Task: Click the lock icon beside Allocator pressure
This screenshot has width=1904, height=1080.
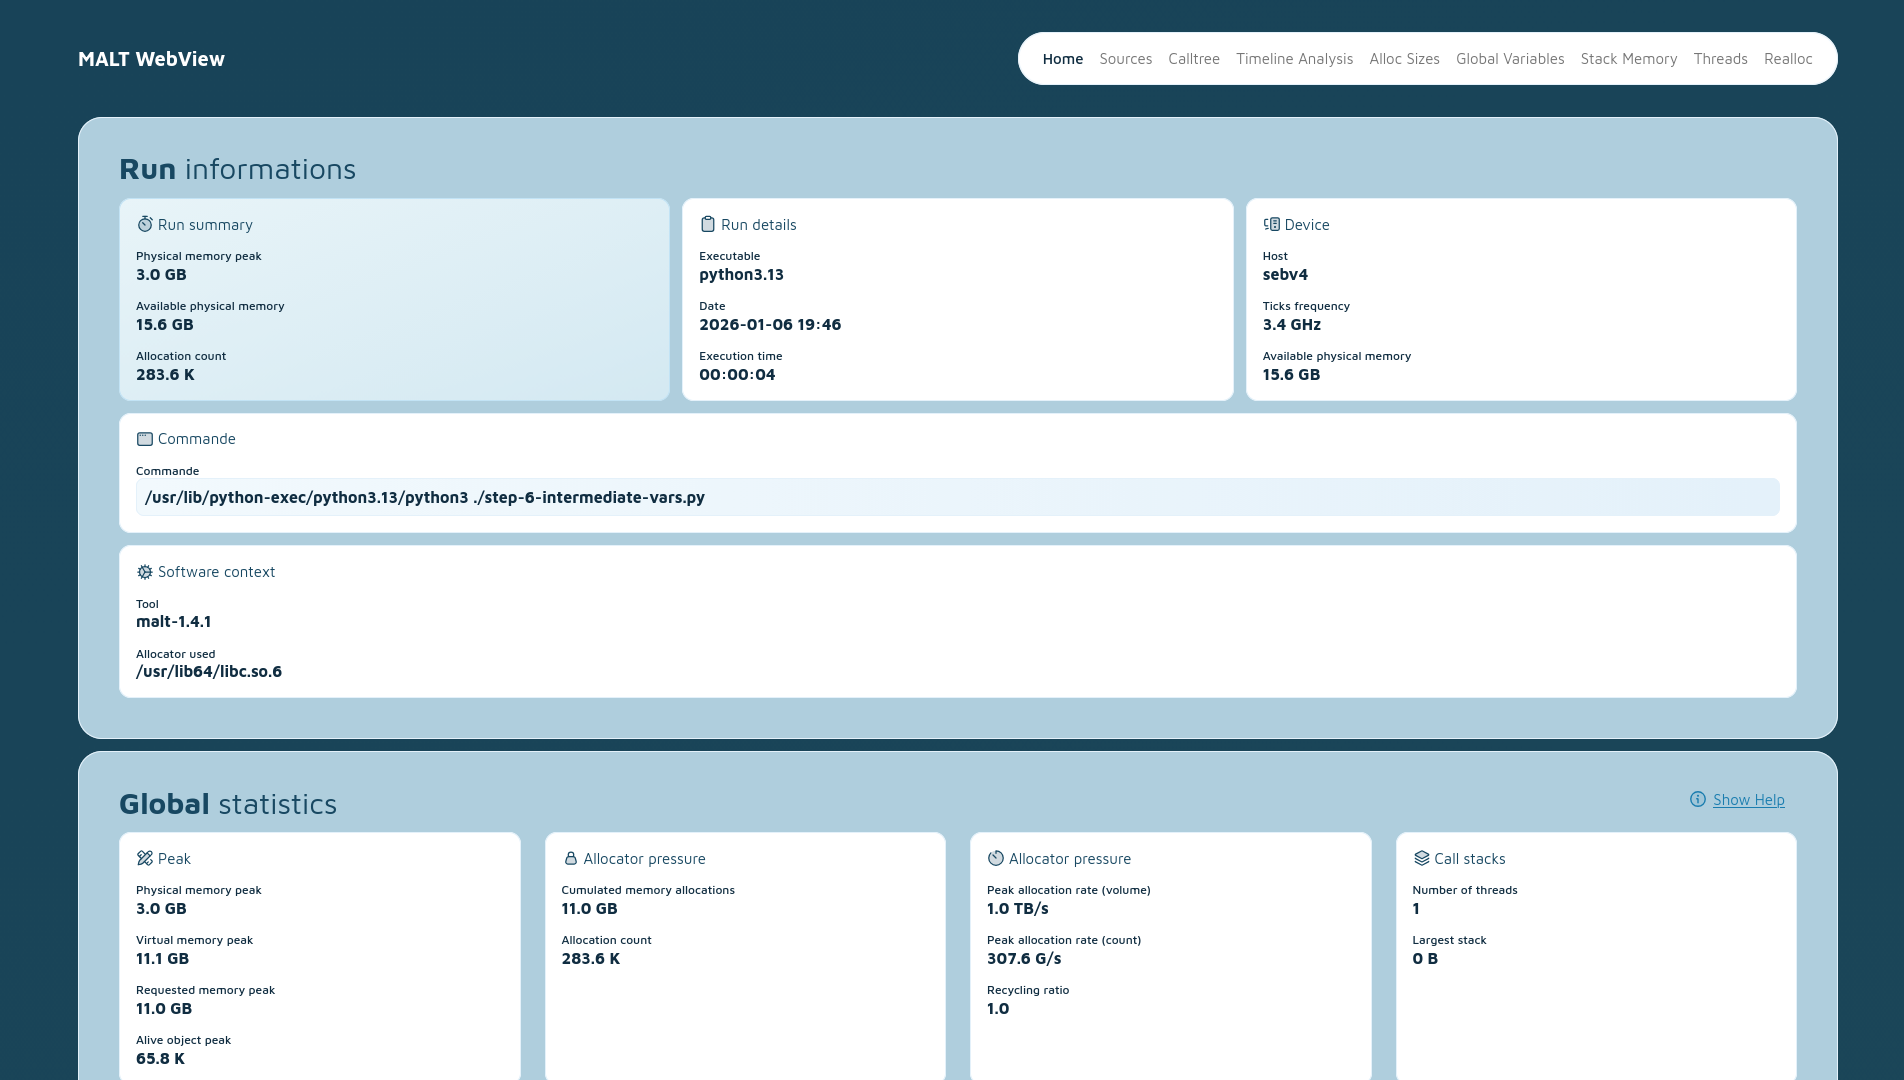Action: click(x=571, y=858)
